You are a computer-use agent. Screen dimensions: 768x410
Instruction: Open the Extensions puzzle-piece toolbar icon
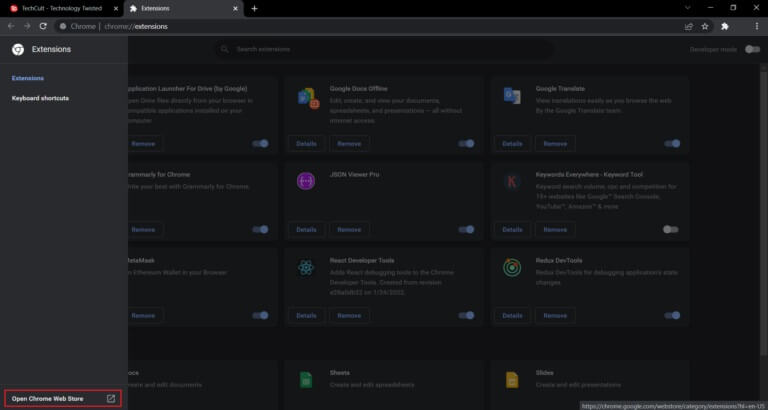pyautogui.click(x=725, y=26)
